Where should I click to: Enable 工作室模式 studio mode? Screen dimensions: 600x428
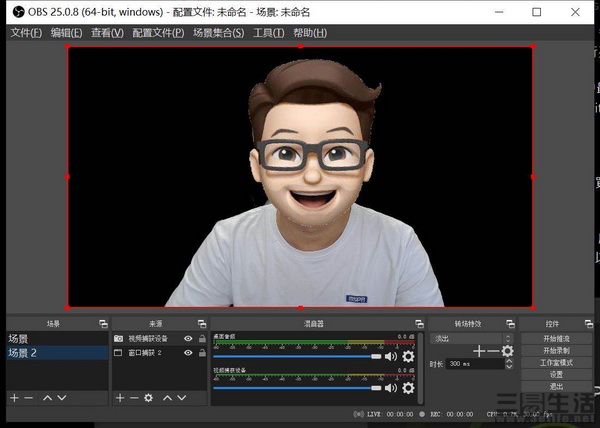(556, 362)
